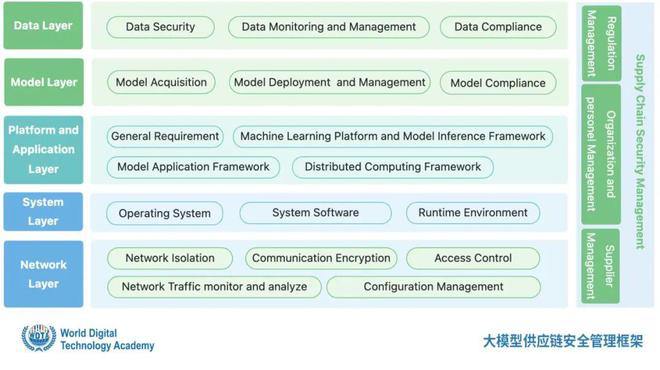Click the Regulation Management vertical block

(601, 44)
